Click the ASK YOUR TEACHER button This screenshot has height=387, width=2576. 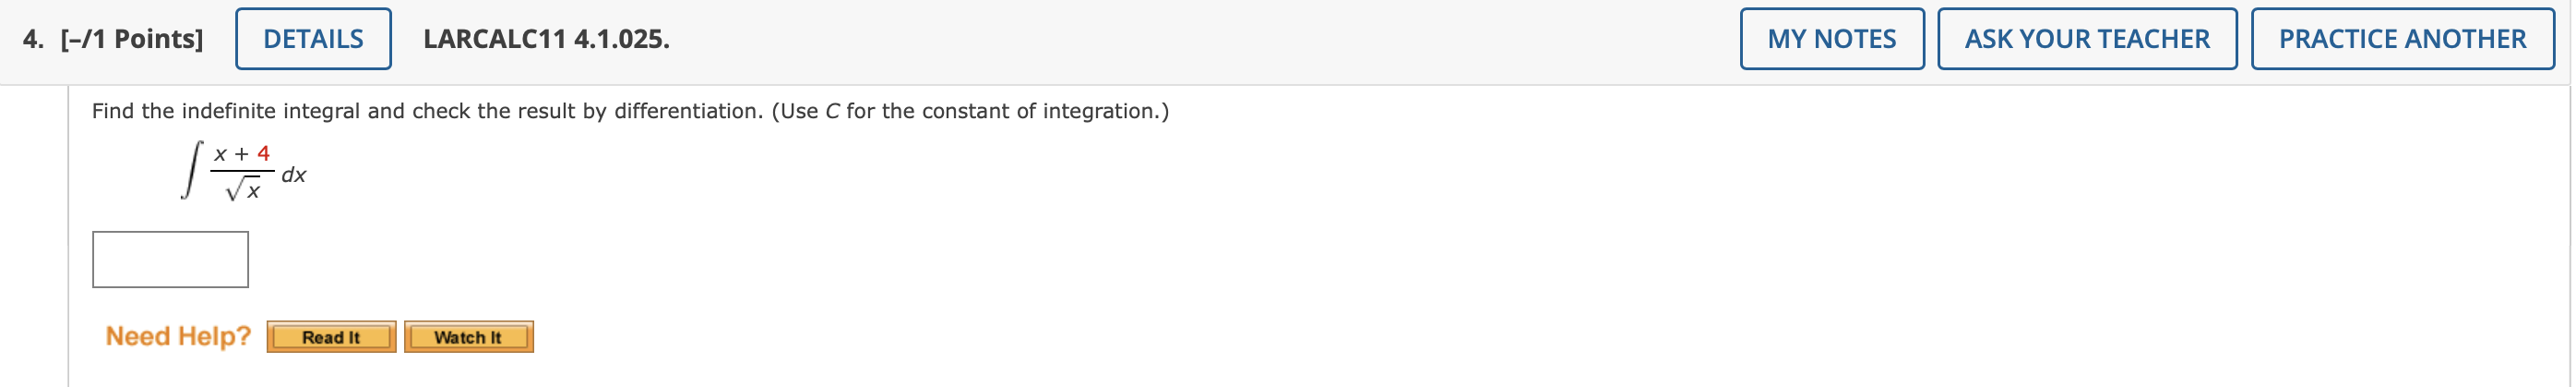[x=2086, y=39]
